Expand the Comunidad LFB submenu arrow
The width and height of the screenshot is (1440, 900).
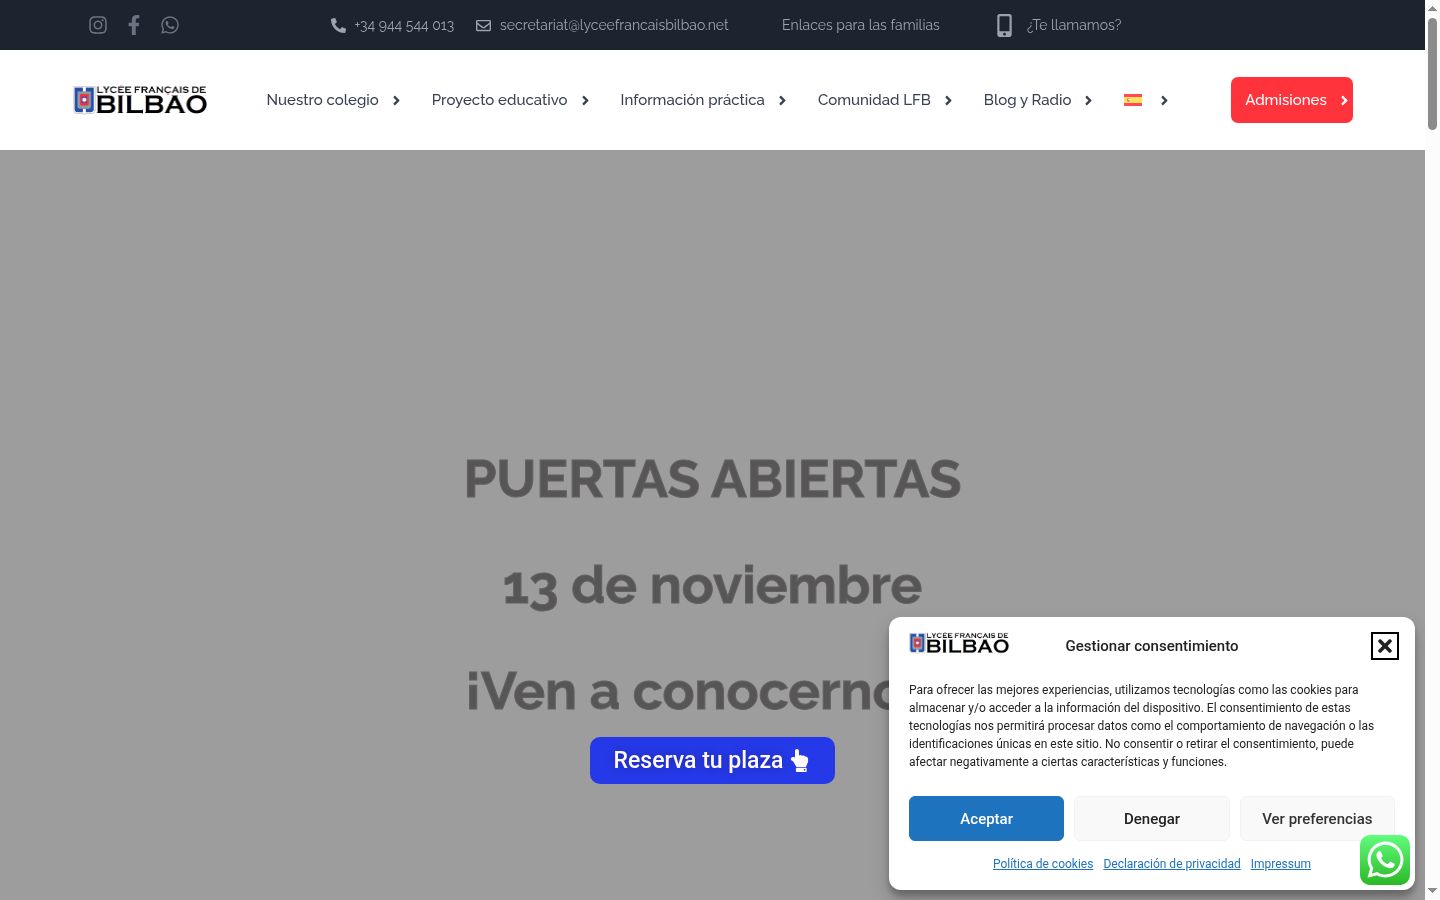pos(948,100)
